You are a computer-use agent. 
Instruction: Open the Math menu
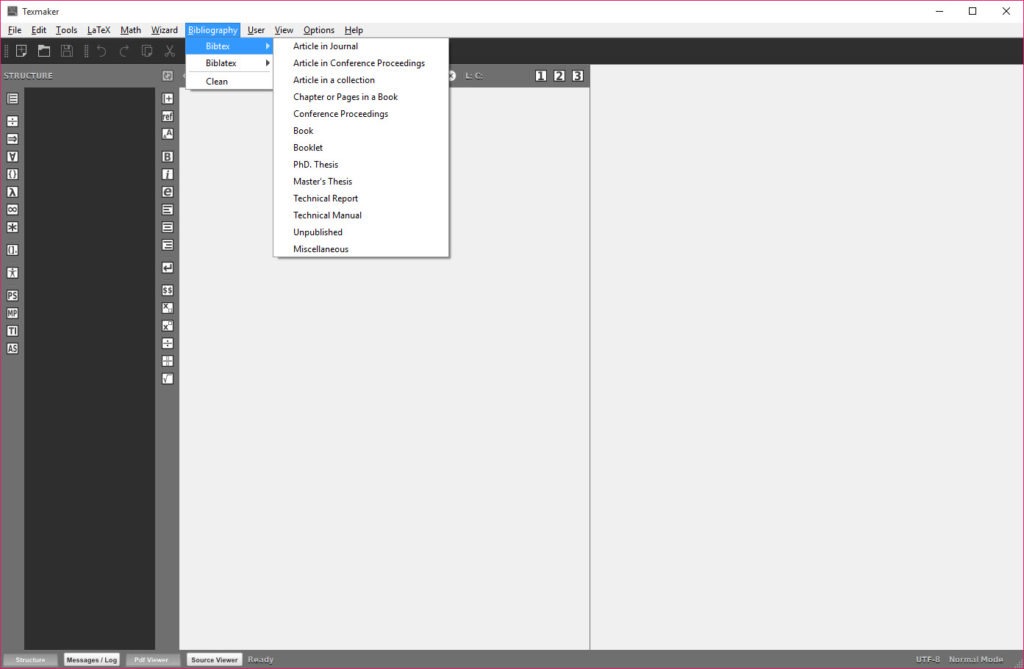point(131,30)
